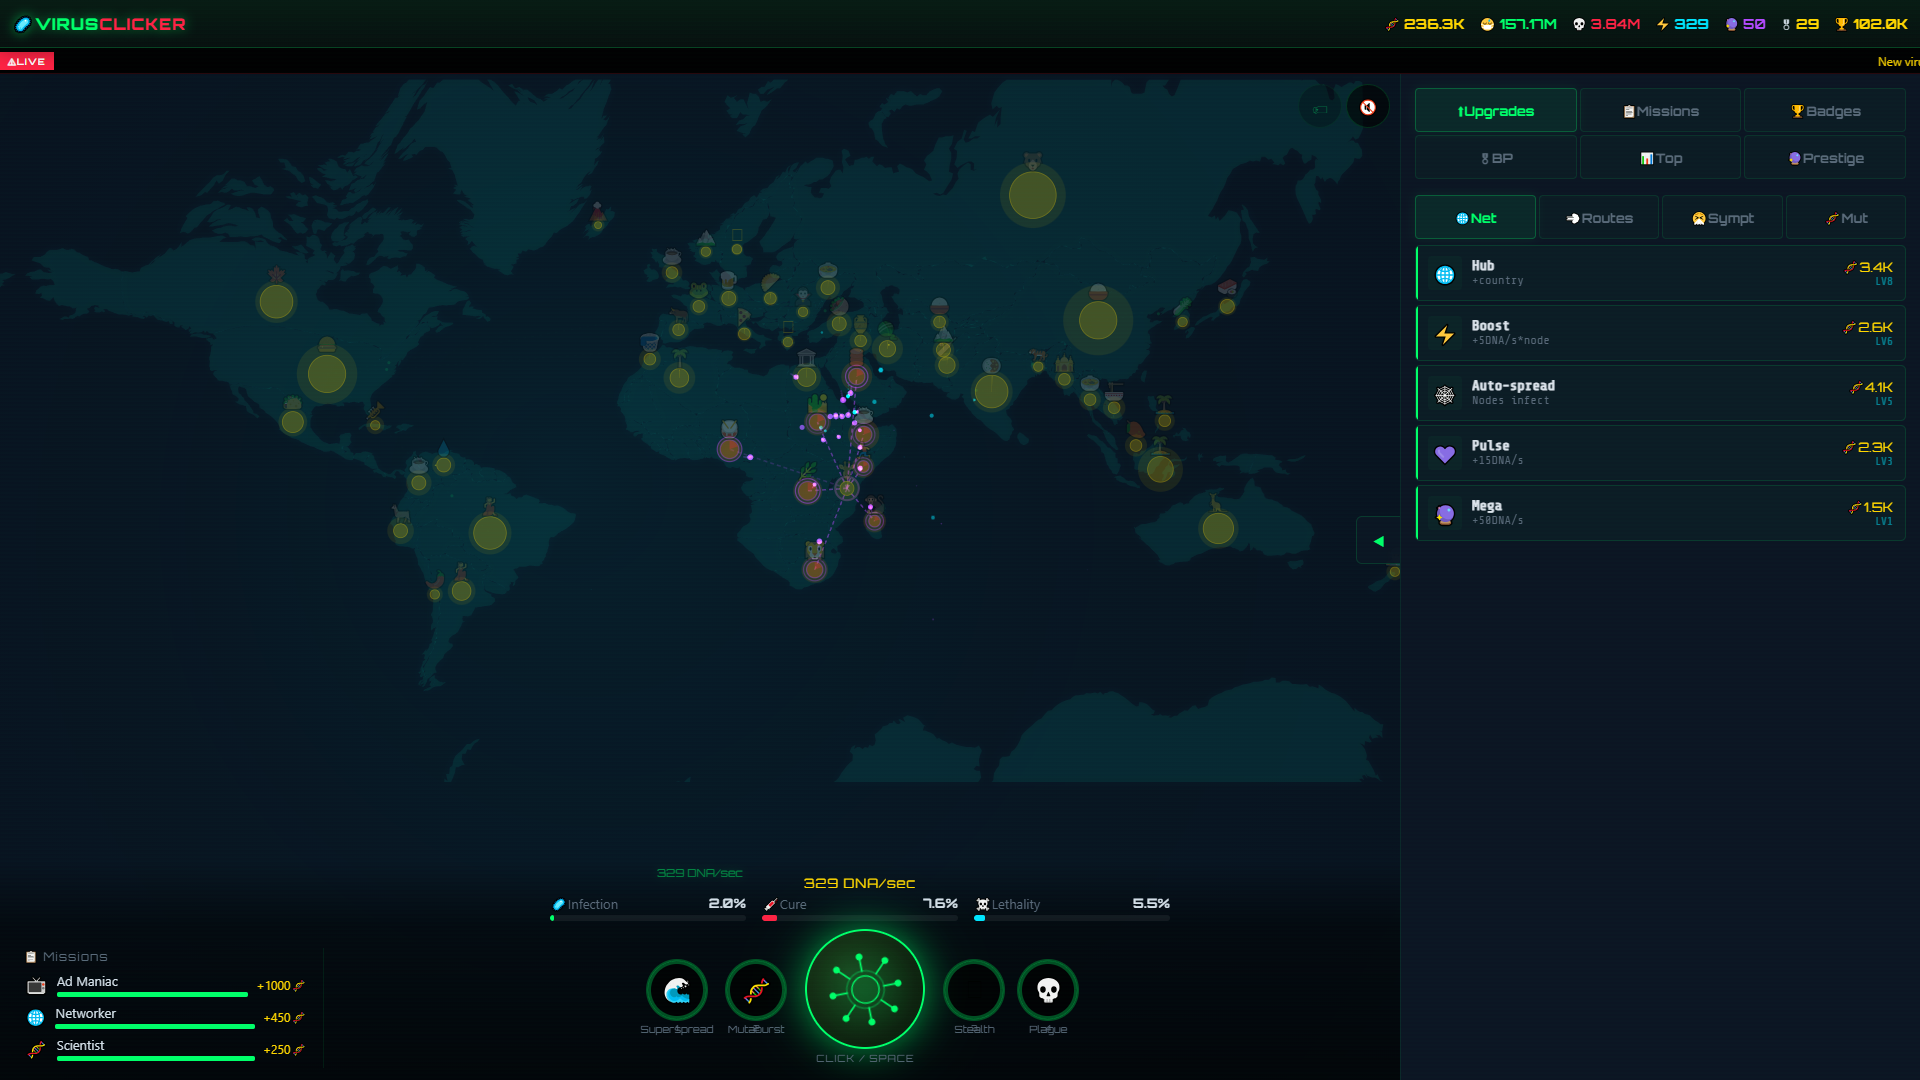The height and width of the screenshot is (1080, 1920).
Task: Purchase the Mega upgrade
Action: pyautogui.click(x=1659, y=513)
